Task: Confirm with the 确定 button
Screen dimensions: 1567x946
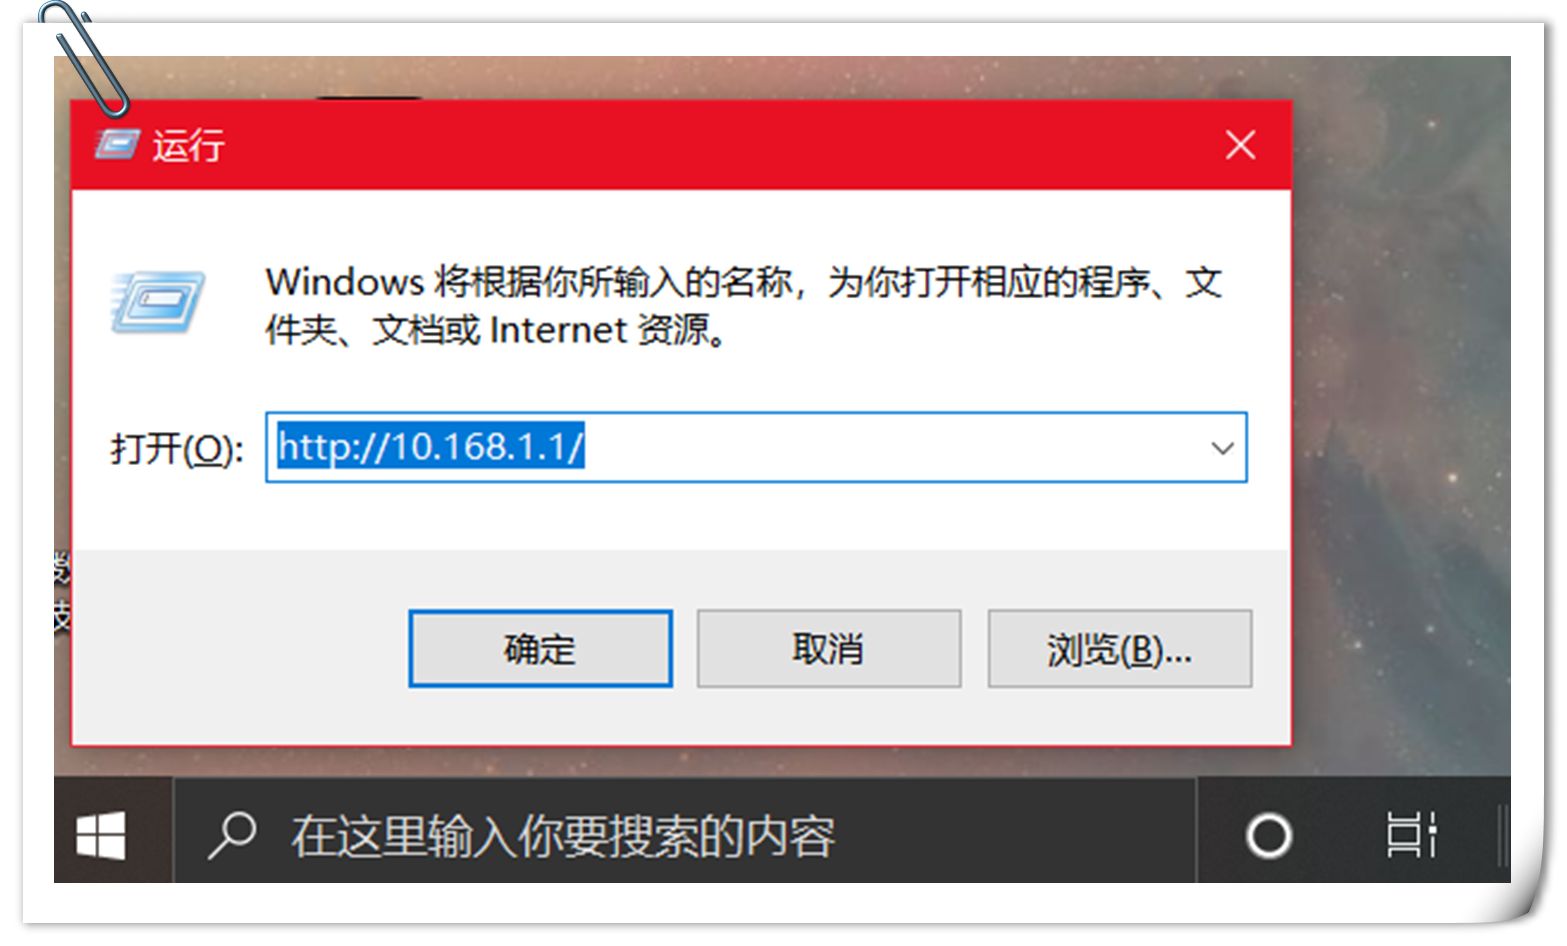Action: click(540, 649)
